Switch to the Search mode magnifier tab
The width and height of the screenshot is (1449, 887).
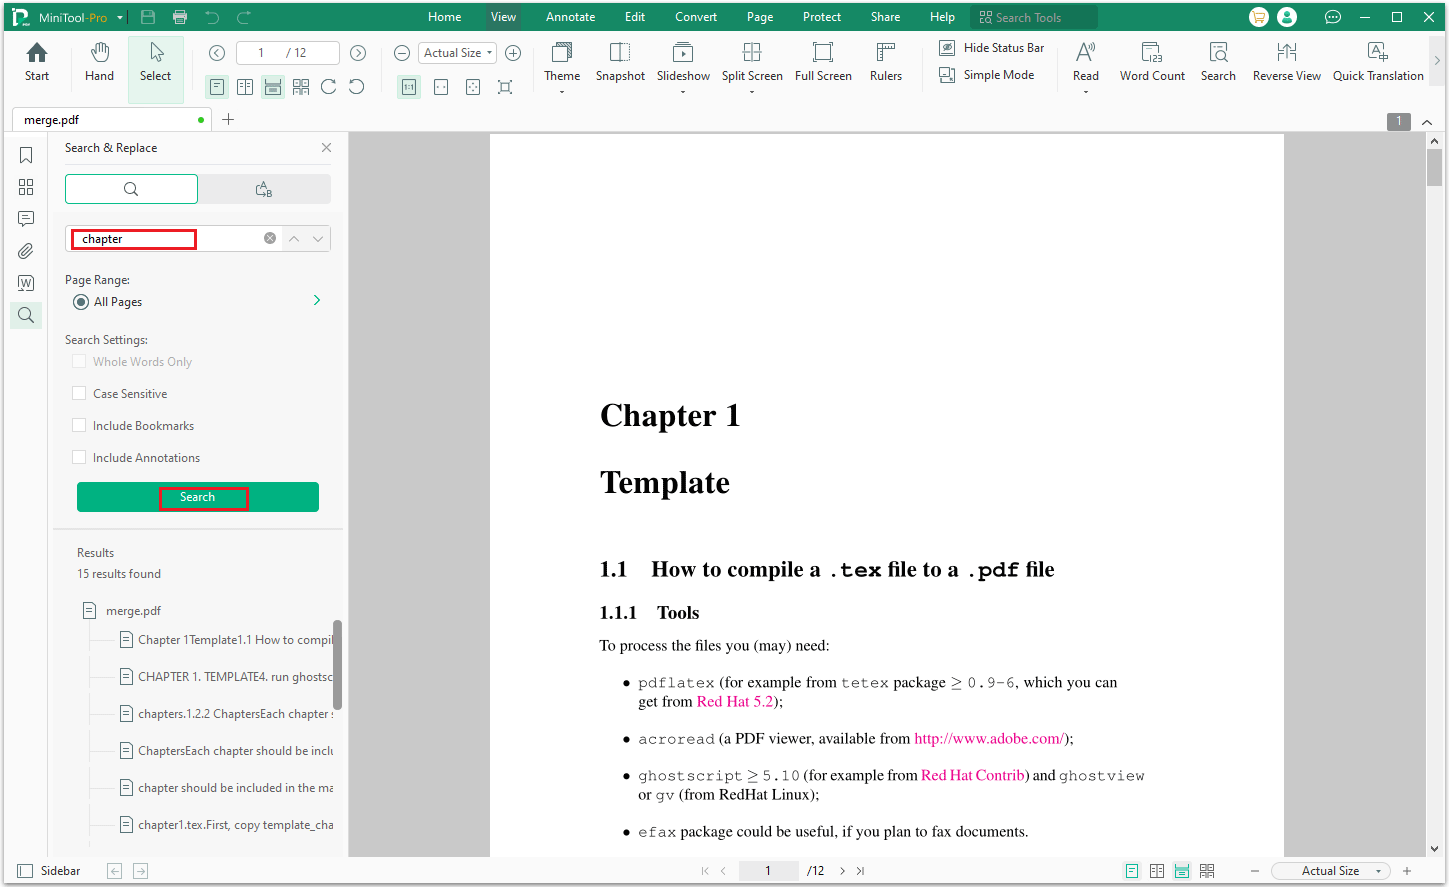click(x=131, y=189)
